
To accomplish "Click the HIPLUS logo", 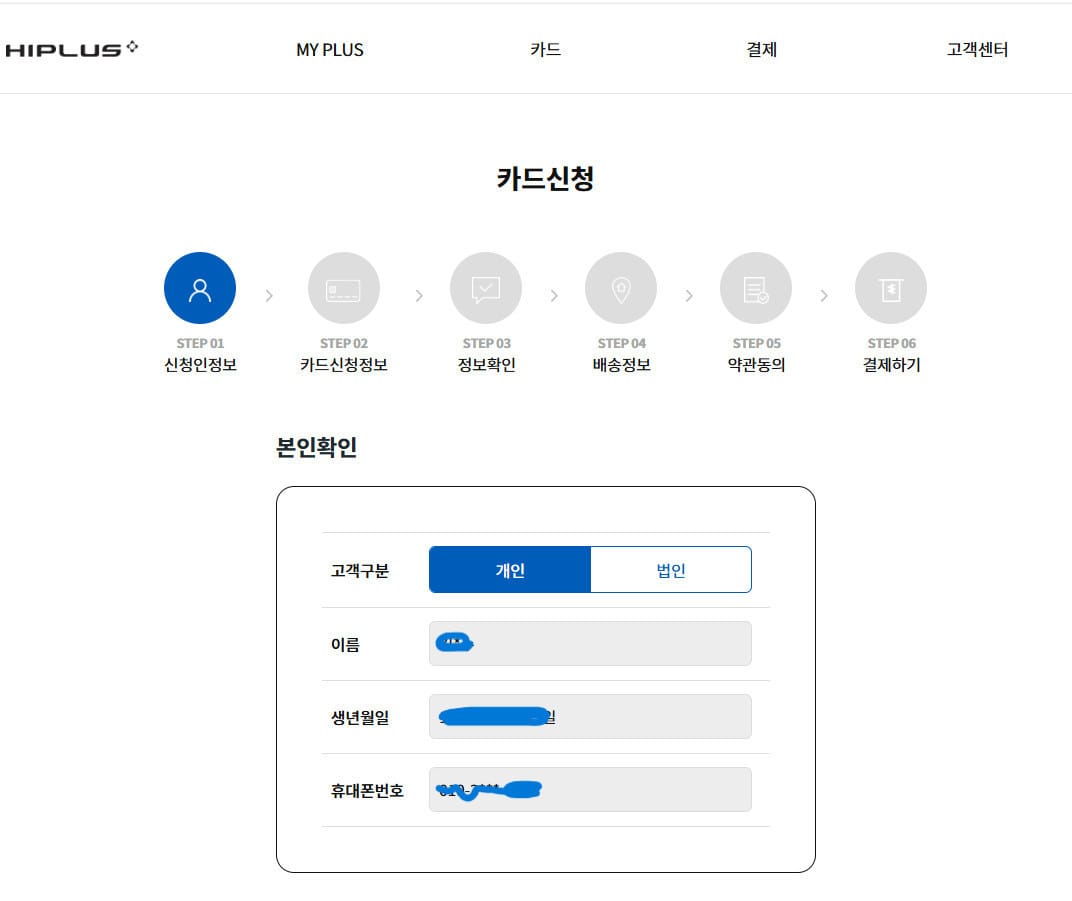I will pos(70,46).
